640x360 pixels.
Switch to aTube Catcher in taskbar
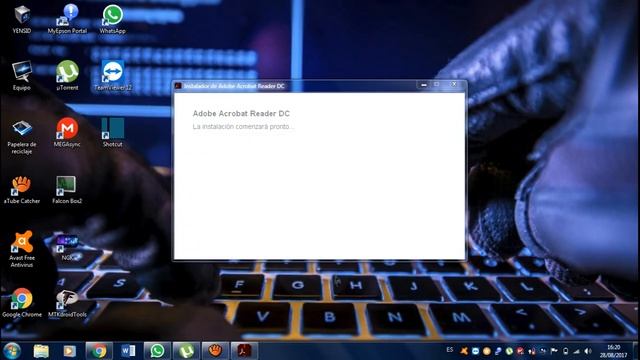(x=215, y=351)
